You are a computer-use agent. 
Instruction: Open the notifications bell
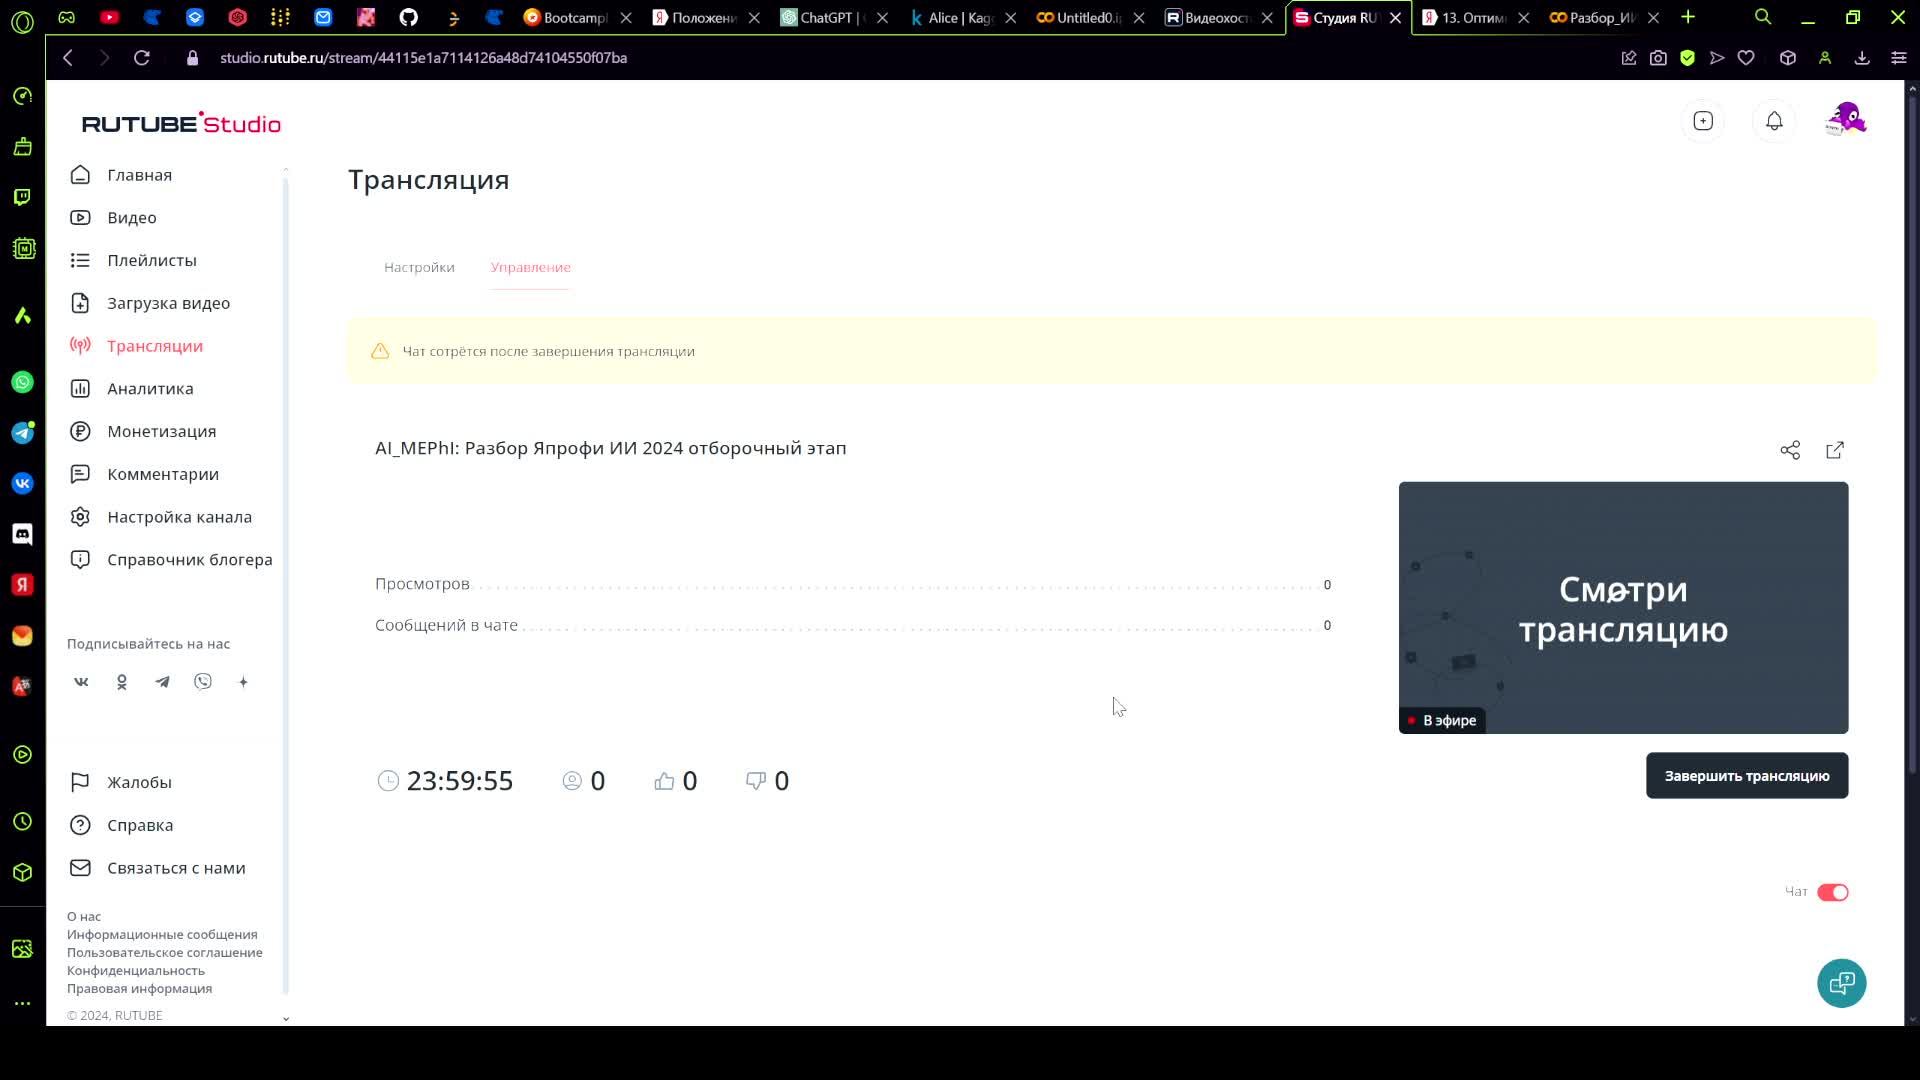[1774, 121]
